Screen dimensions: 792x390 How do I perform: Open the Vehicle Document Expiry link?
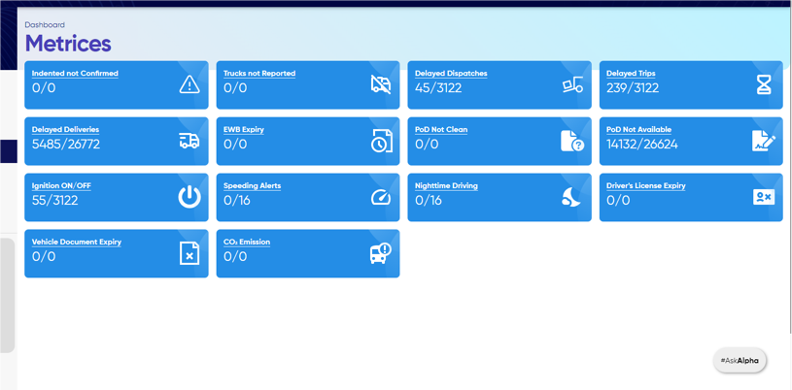tap(77, 241)
